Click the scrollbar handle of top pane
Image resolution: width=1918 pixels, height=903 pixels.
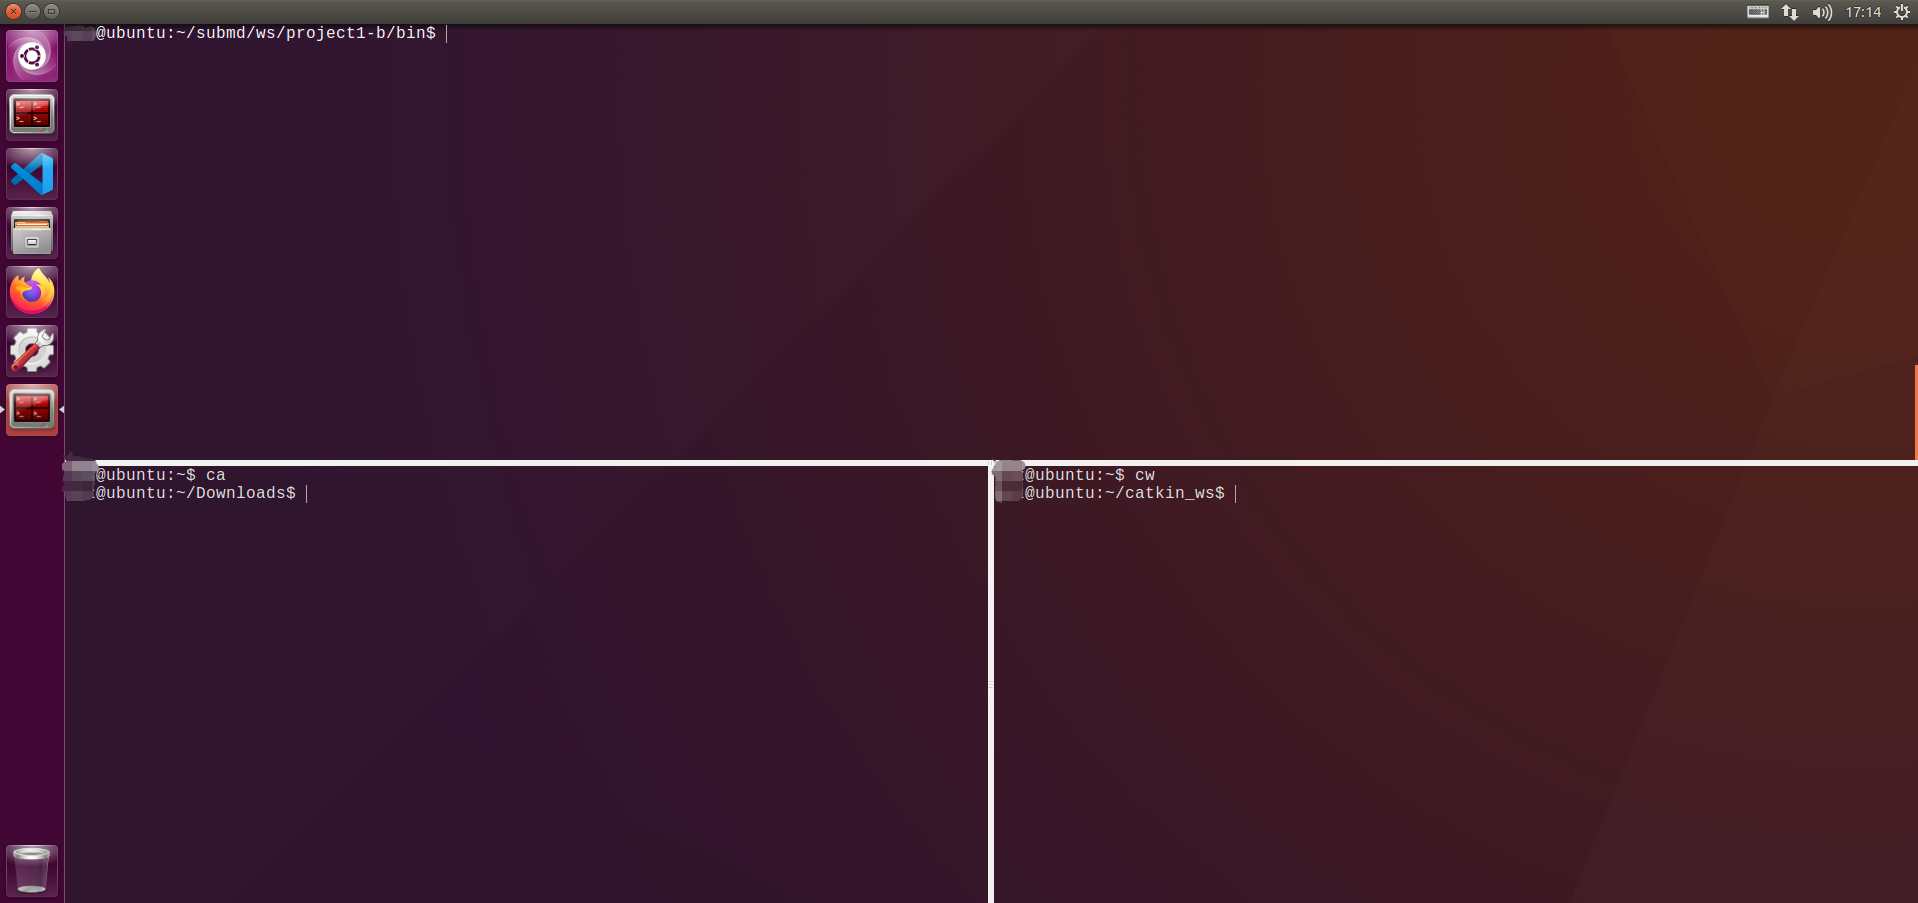pyautogui.click(x=1915, y=412)
